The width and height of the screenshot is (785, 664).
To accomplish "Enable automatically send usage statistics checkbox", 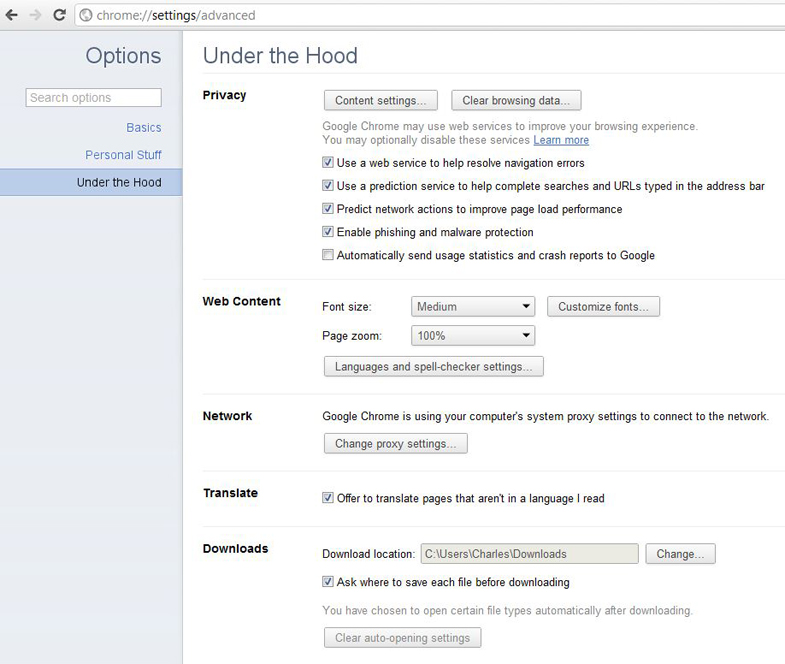I will [327, 254].
